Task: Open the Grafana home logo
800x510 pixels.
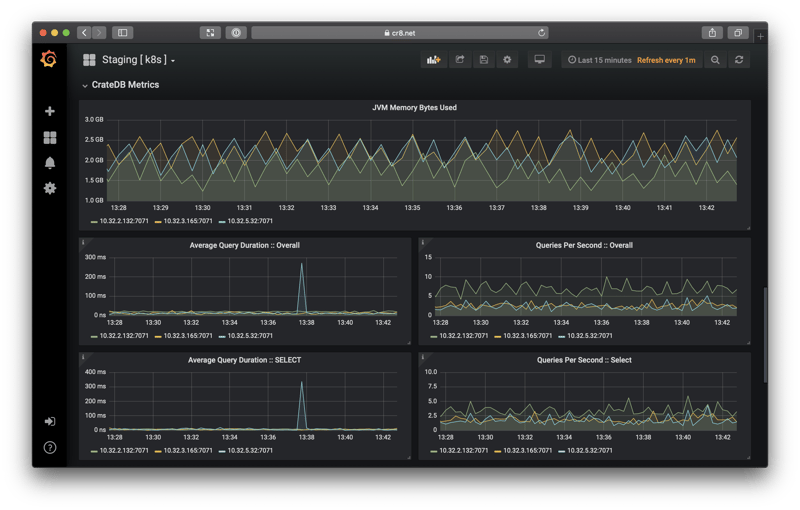Action: (x=49, y=59)
